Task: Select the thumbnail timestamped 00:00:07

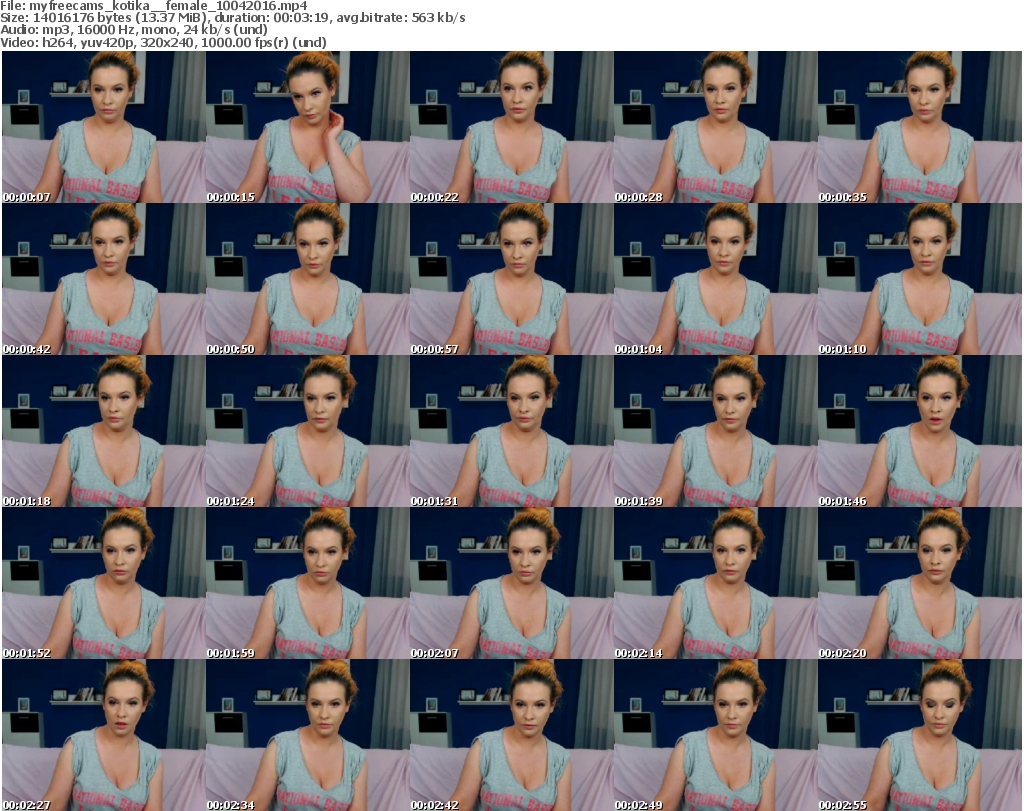Action: [x=104, y=127]
